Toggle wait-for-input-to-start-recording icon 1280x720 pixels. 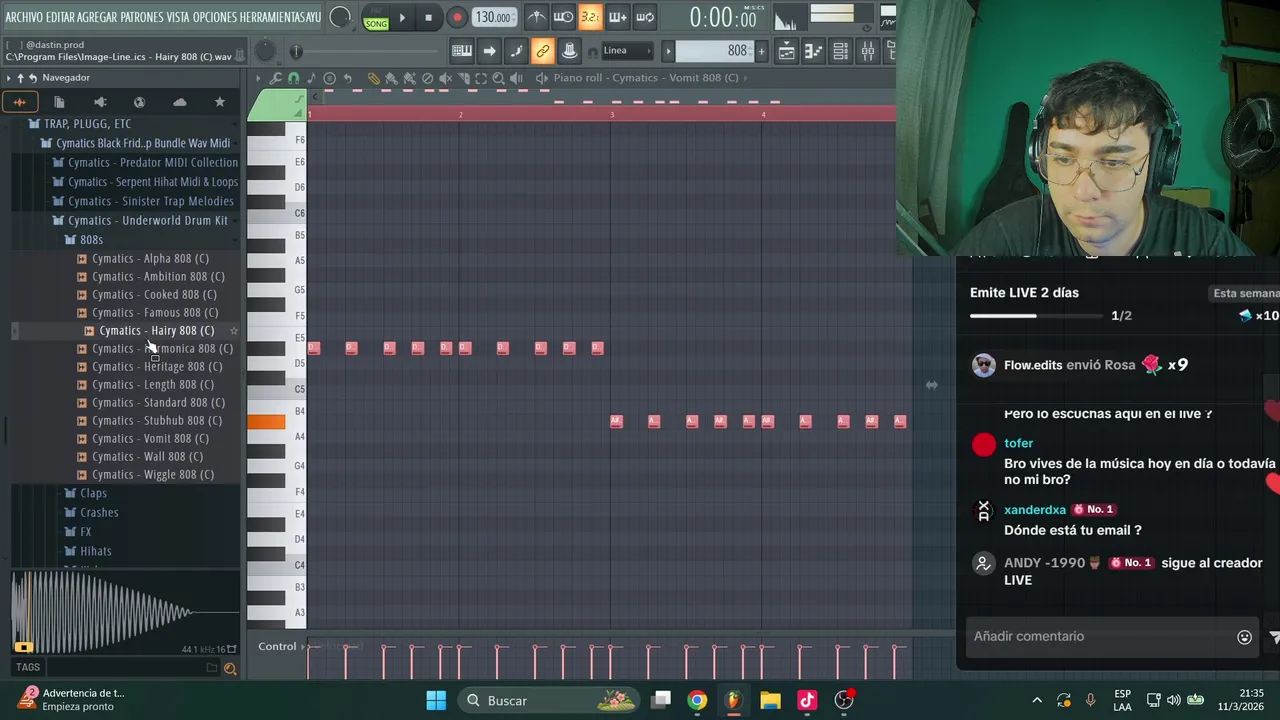pyautogui.click(x=563, y=17)
